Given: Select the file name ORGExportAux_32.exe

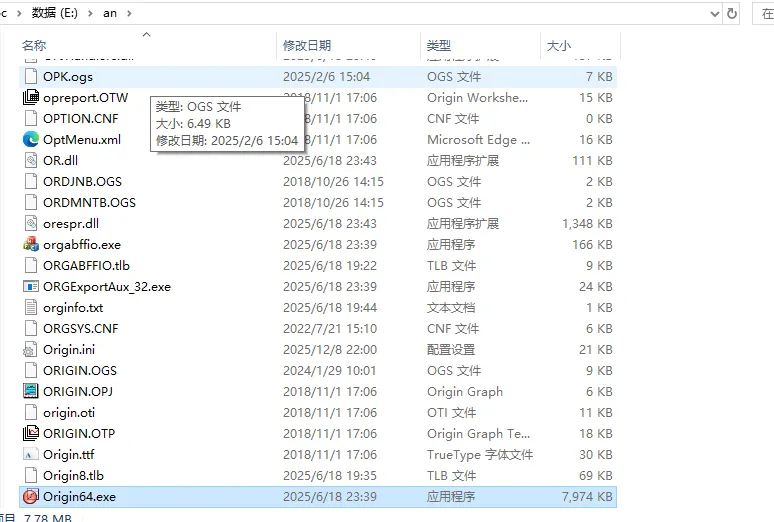Looking at the screenshot, I should click(107, 287).
